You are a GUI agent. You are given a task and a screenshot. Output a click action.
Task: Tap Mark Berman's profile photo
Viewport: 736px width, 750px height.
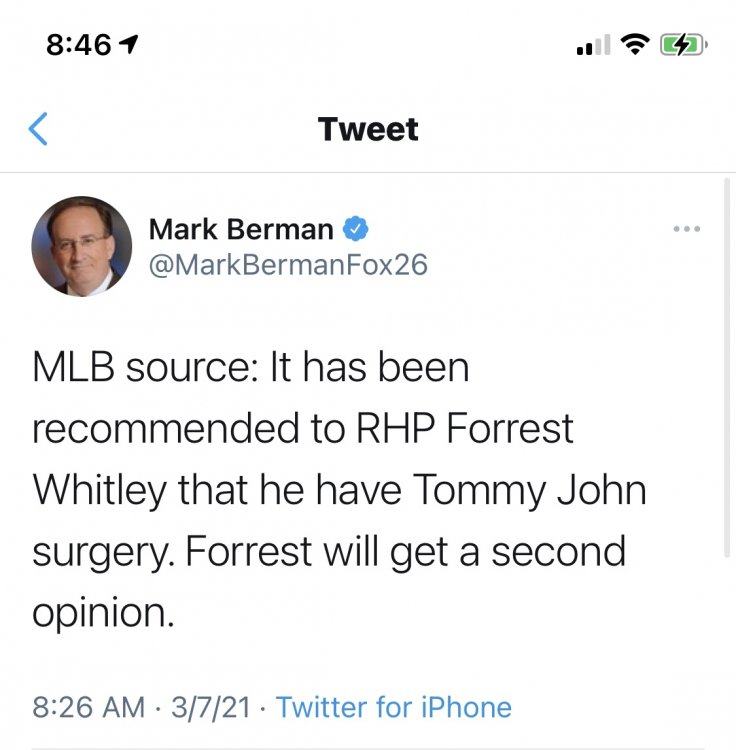[82, 246]
